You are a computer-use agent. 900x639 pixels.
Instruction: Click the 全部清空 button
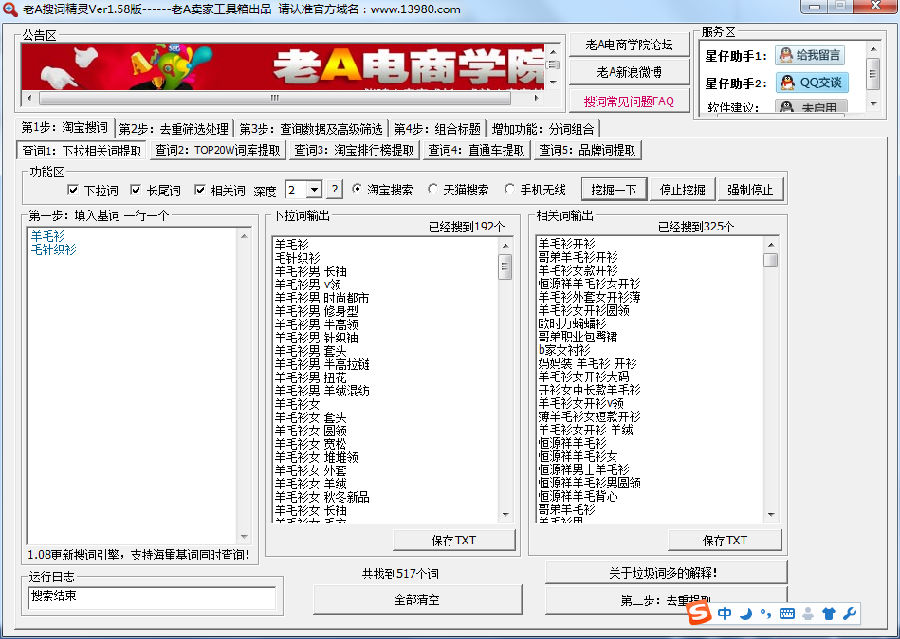pos(417,600)
